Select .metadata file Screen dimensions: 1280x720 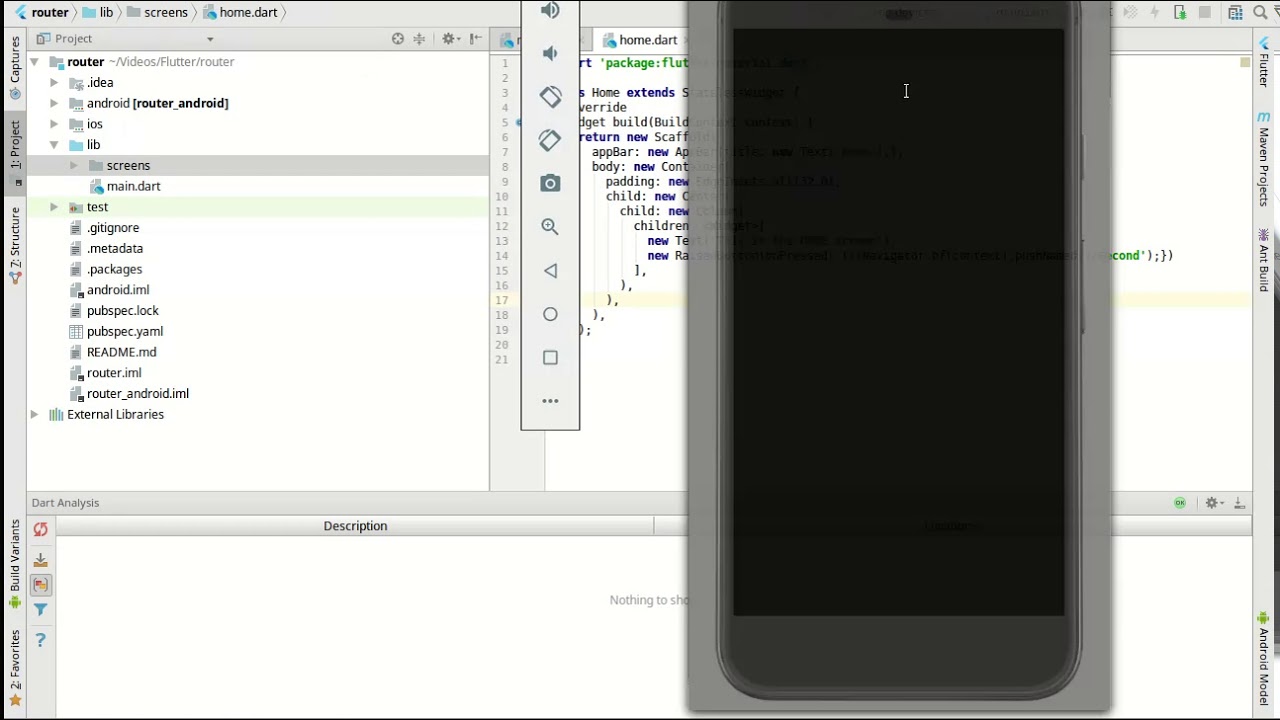tap(115, 248)
